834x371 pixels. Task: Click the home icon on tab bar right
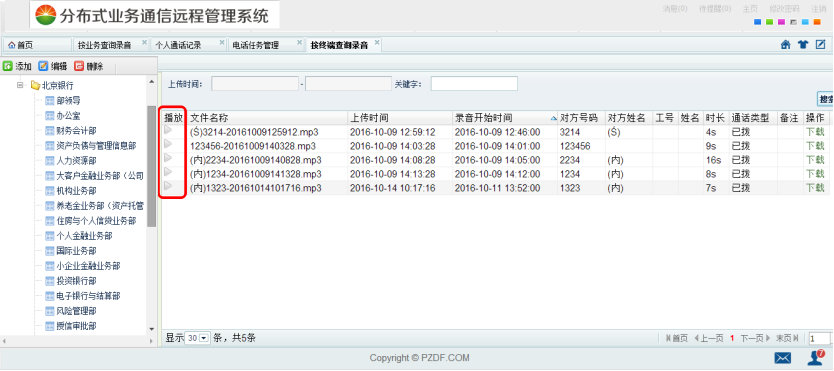pos(786,45)
